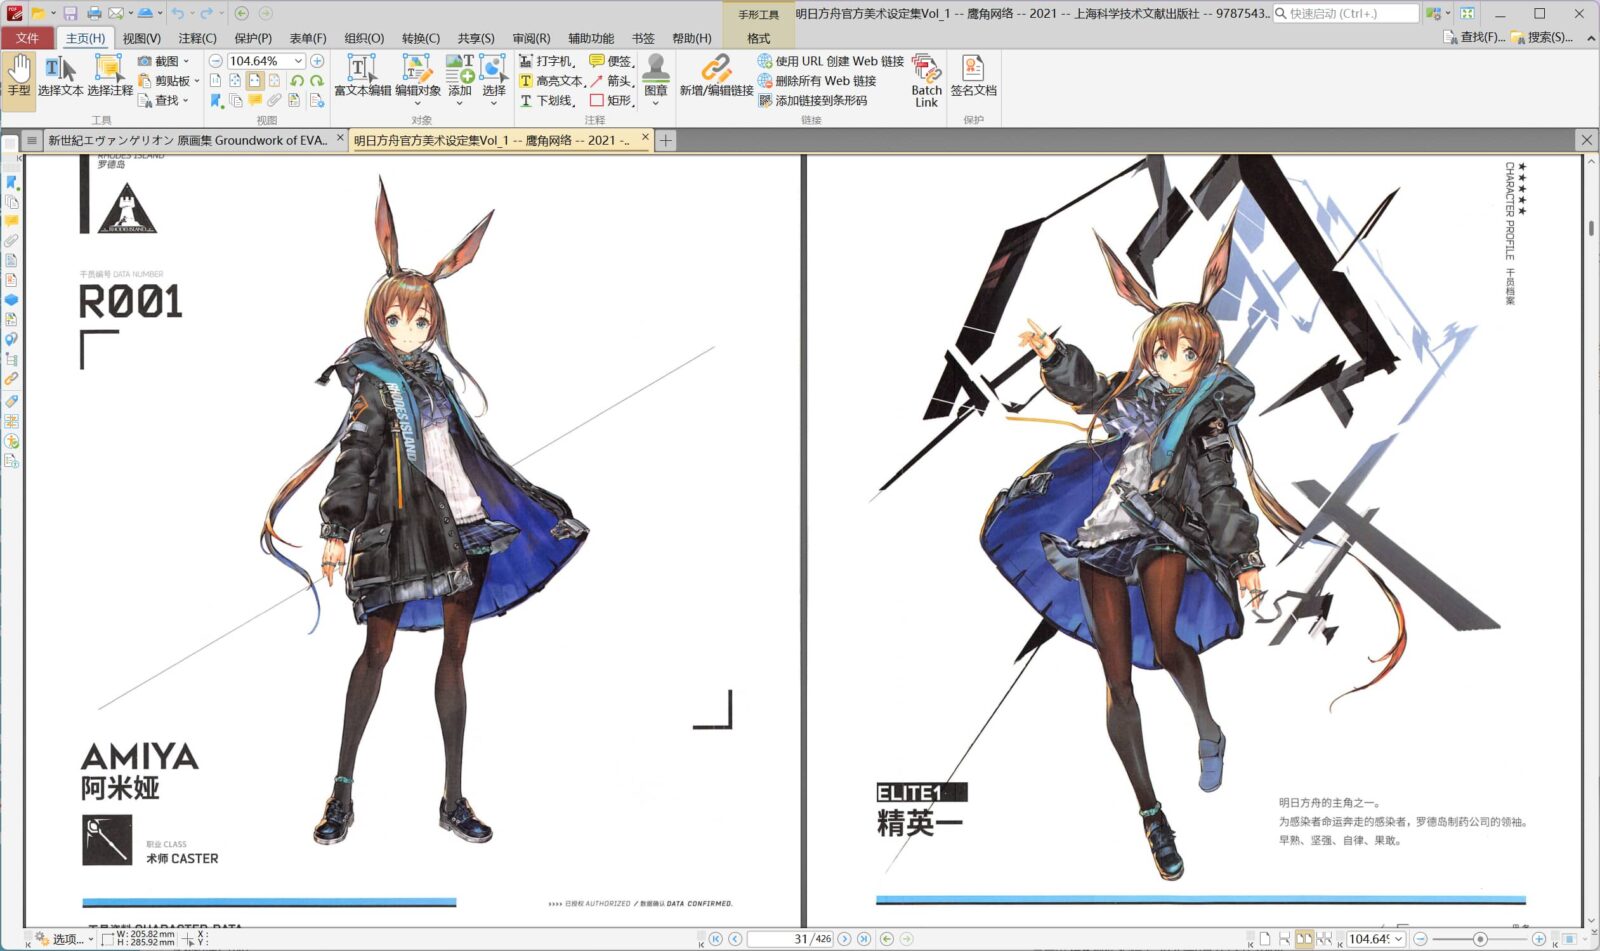1600x951 pixels.
Task: Toggle the Actual Size view button in the ribbon
Action: point(215,80)
